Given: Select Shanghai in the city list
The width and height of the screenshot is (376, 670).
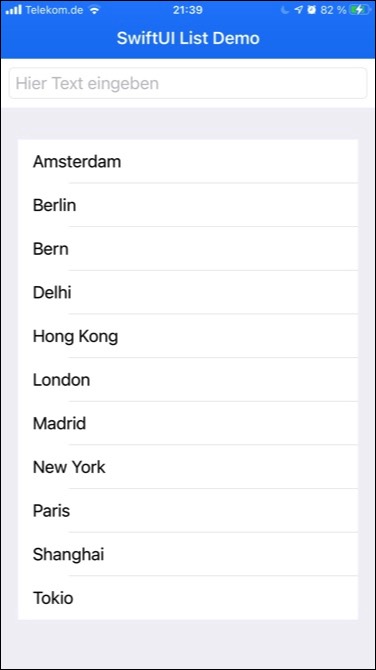Looking at the screenshot, I should 188,554.
